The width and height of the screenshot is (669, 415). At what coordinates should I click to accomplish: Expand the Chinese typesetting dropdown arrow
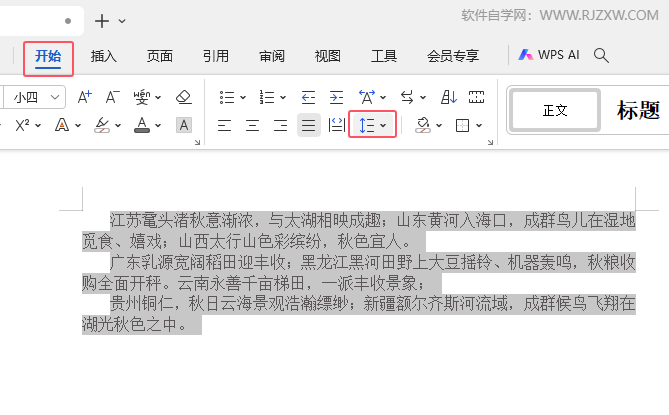383,98
